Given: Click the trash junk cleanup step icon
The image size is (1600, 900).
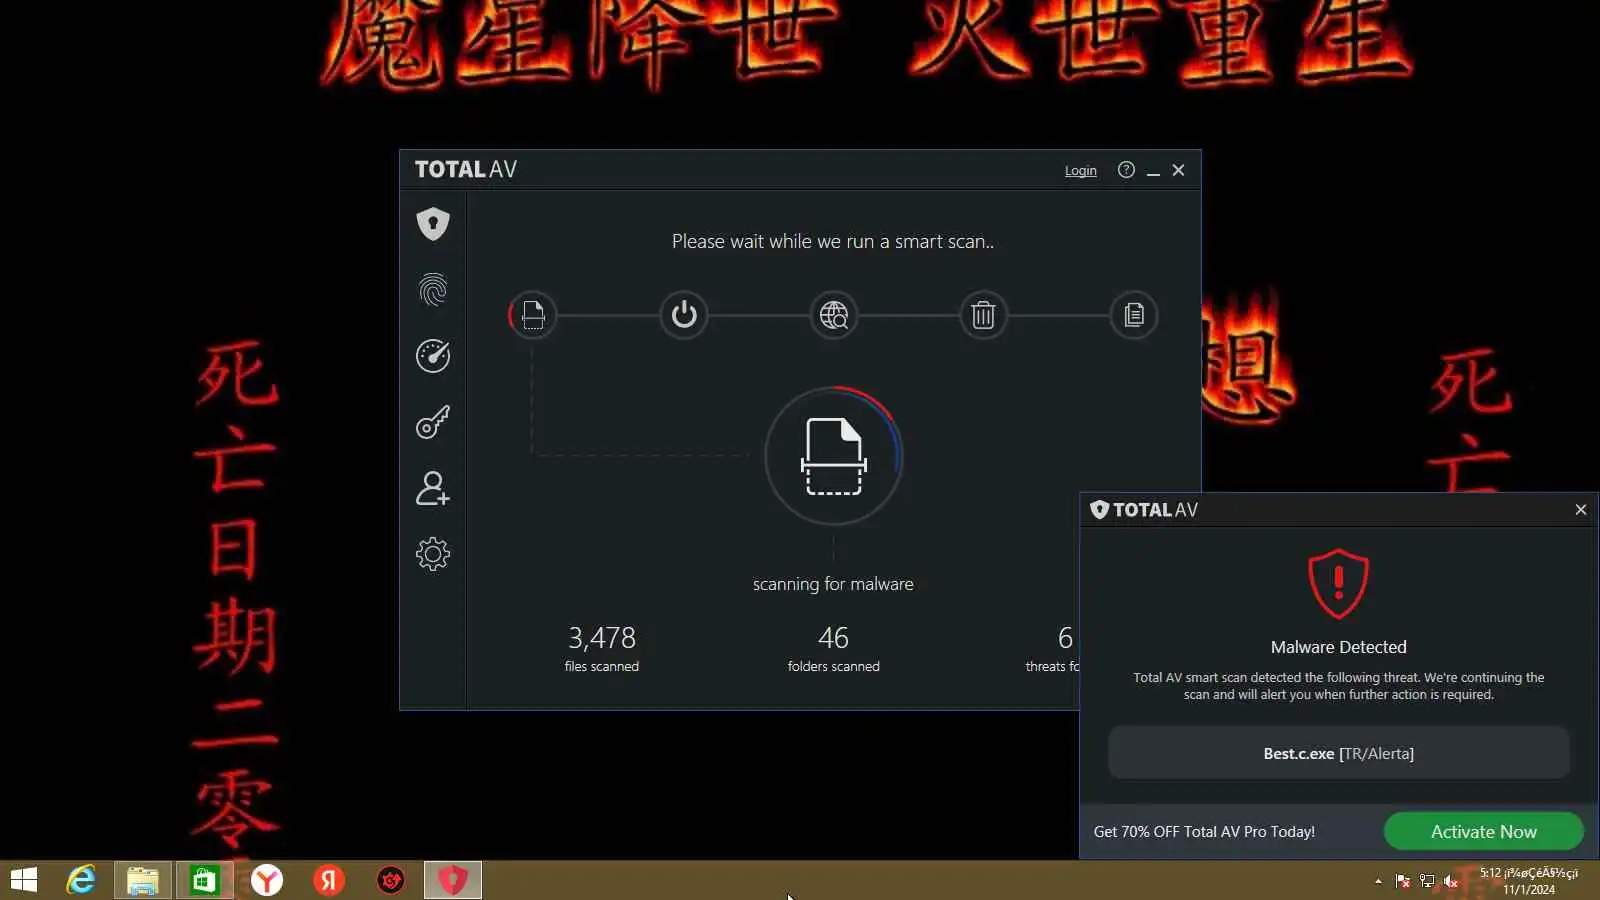Looking at the screenshot, I should point(984,315).
